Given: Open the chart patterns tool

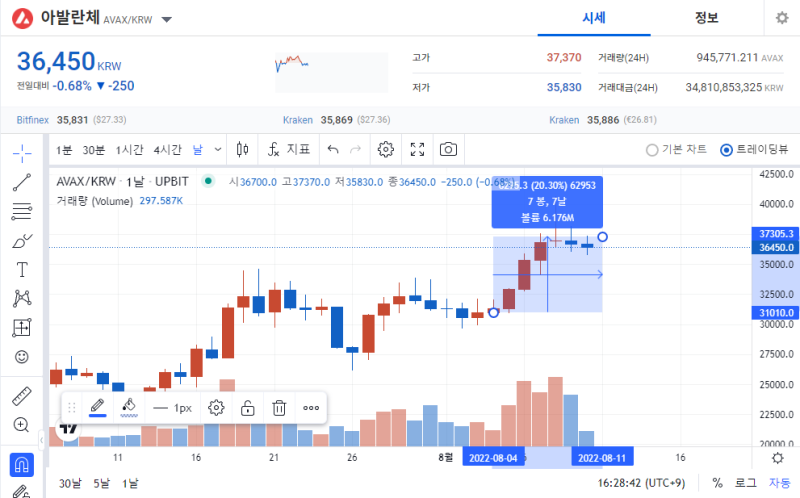Looking at the screenshot, I should click(21, 298).
